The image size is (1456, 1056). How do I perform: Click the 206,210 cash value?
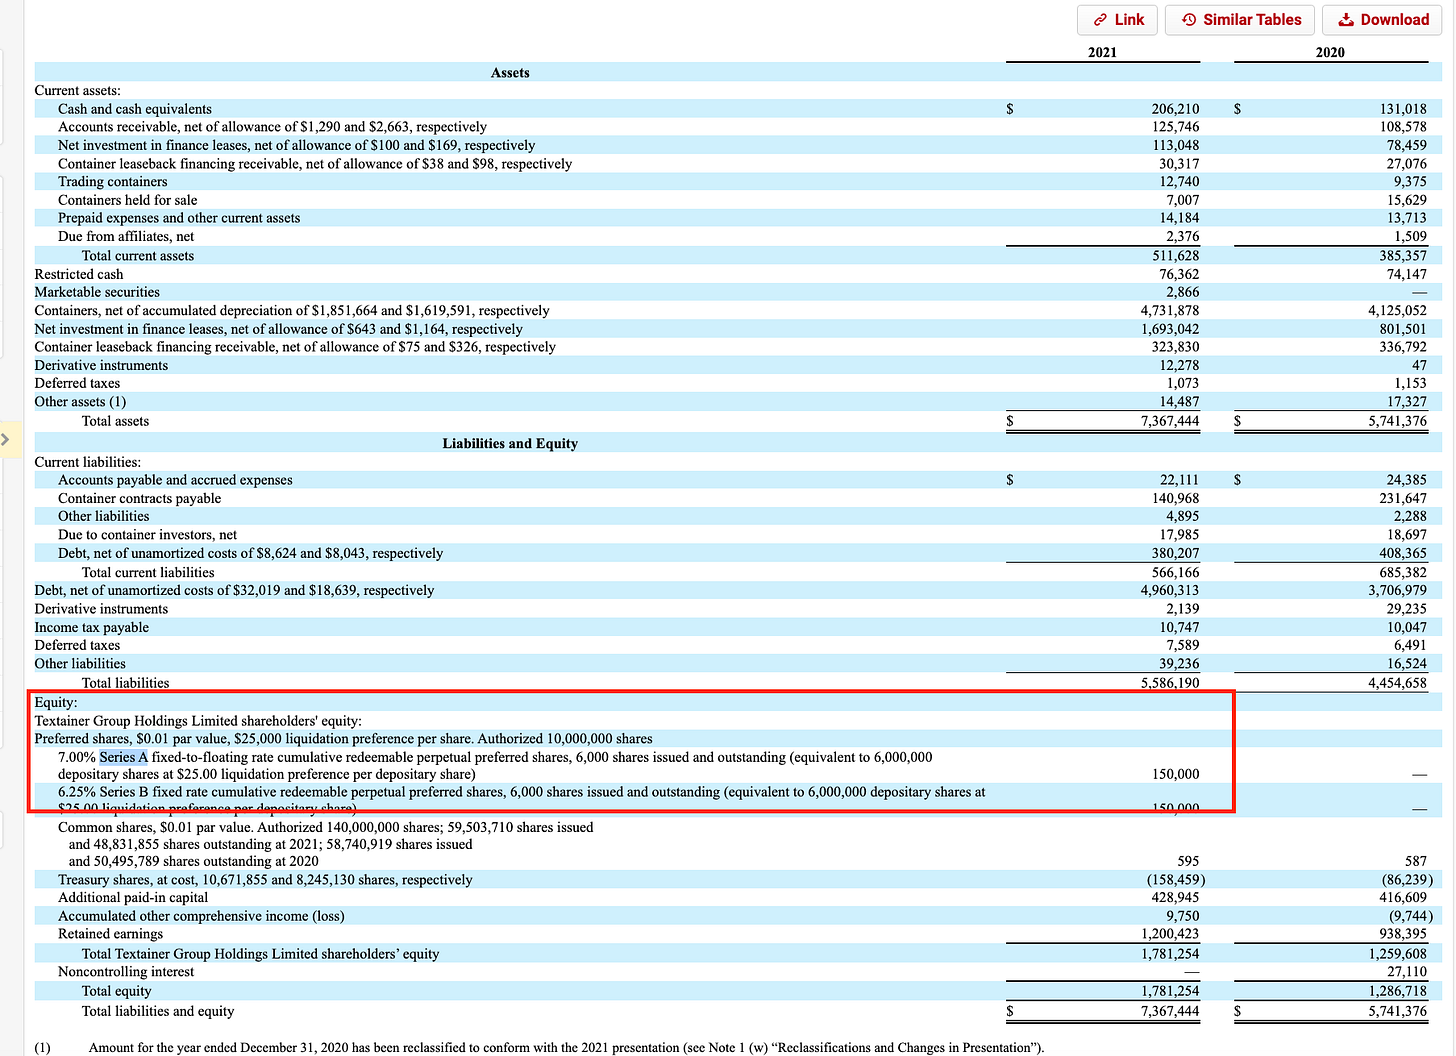[1175, 109]
